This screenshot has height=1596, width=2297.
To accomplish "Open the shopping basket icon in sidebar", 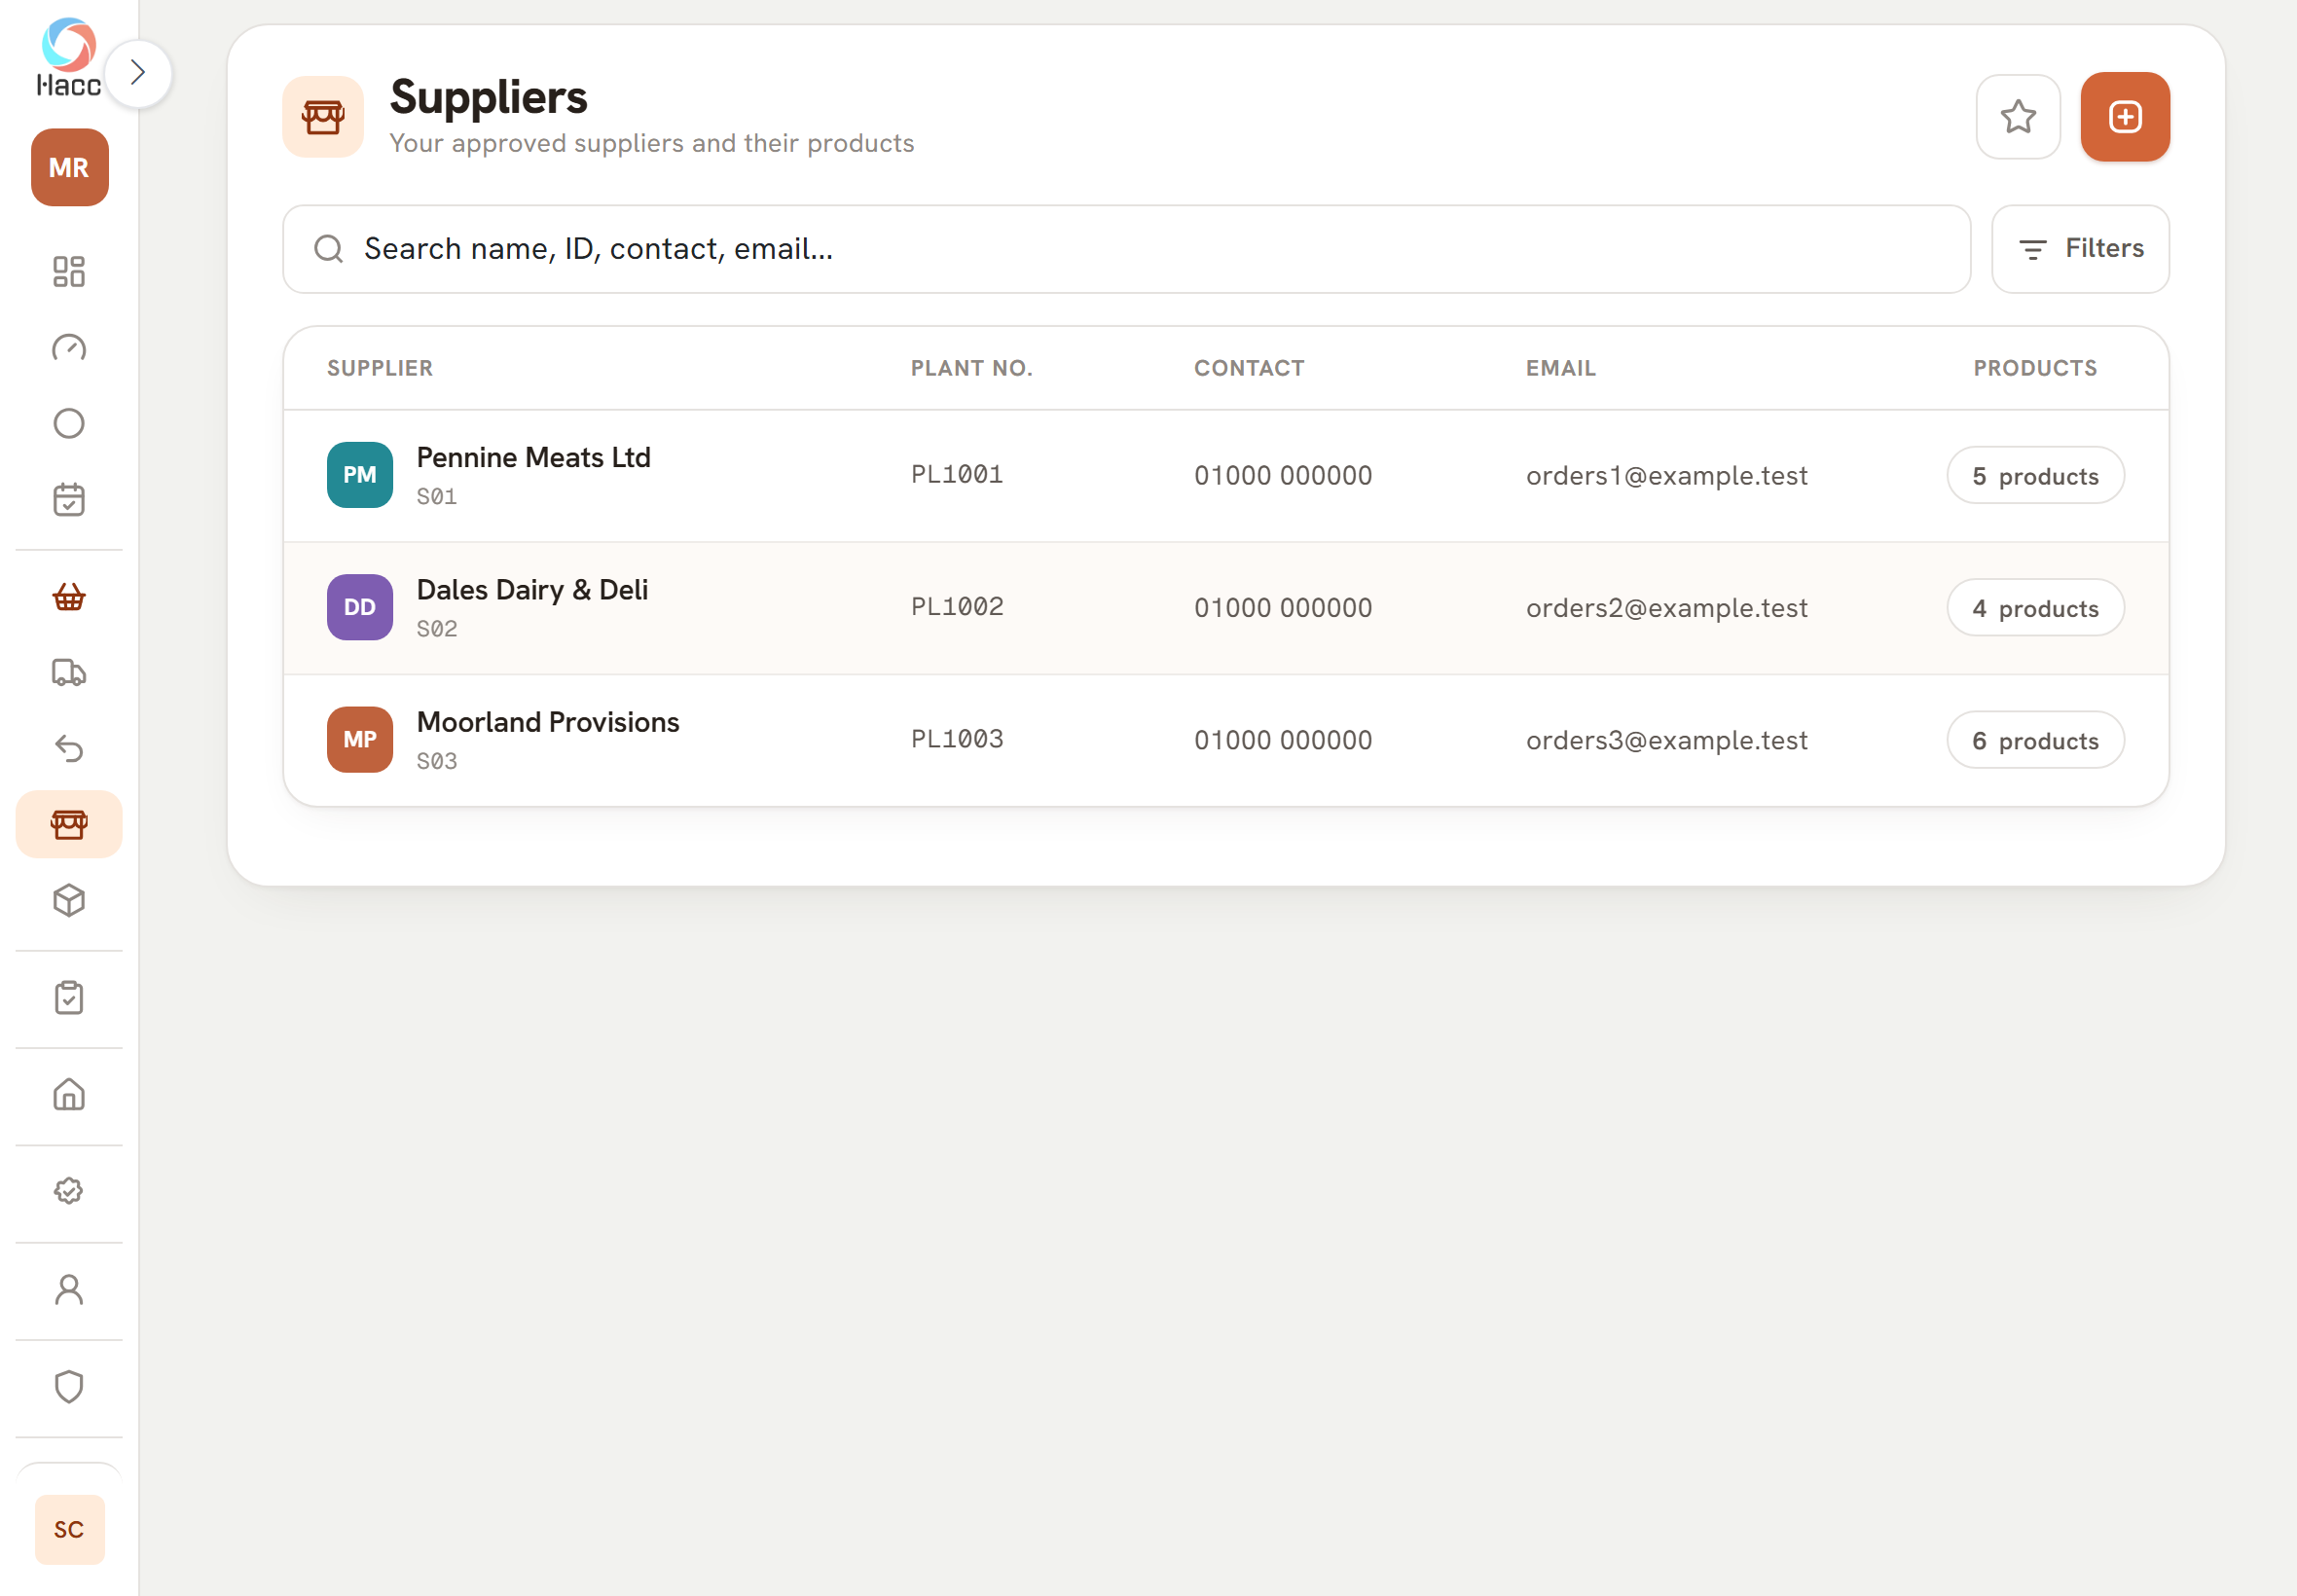I will tap(69, 597).
